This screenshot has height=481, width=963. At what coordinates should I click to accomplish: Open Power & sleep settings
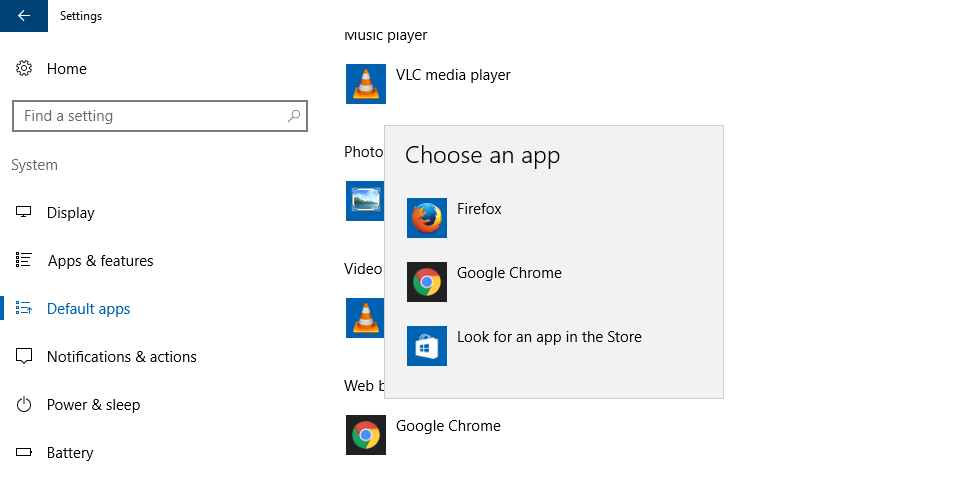(x=93, y=405)
